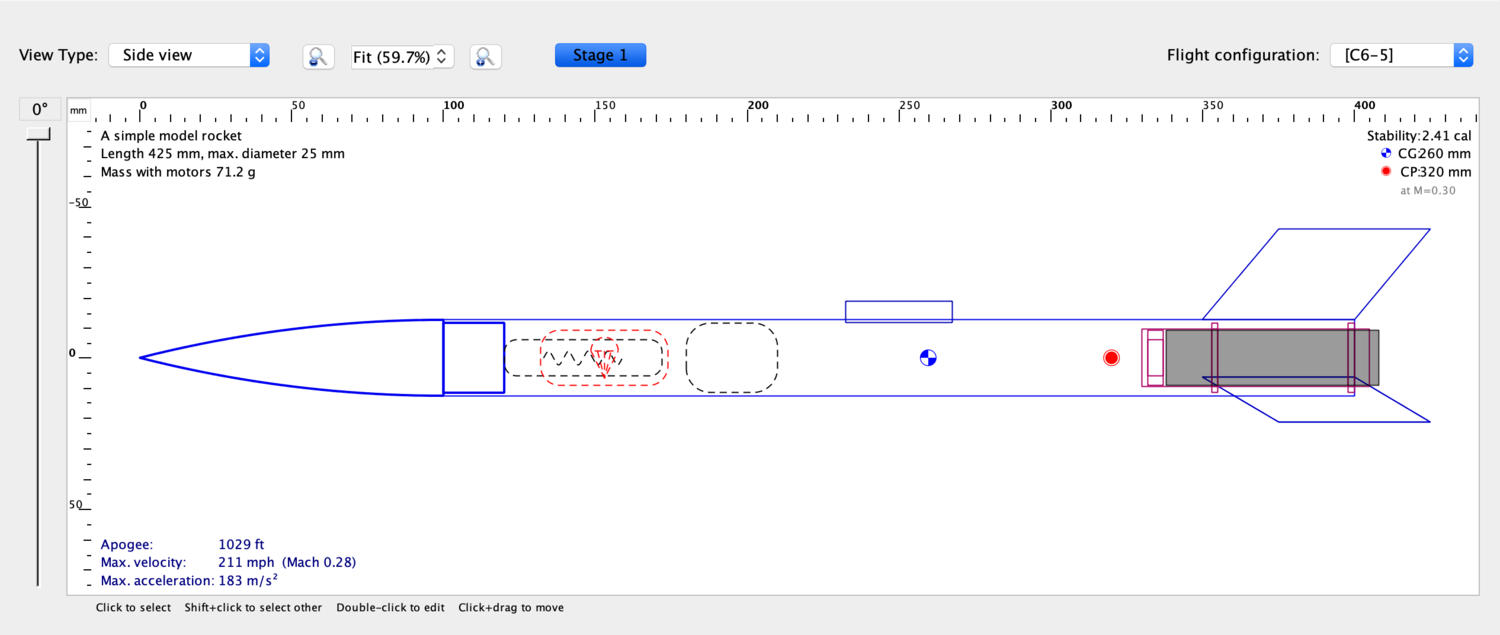Open the Side view type dropdown

[x=188, y=55]
